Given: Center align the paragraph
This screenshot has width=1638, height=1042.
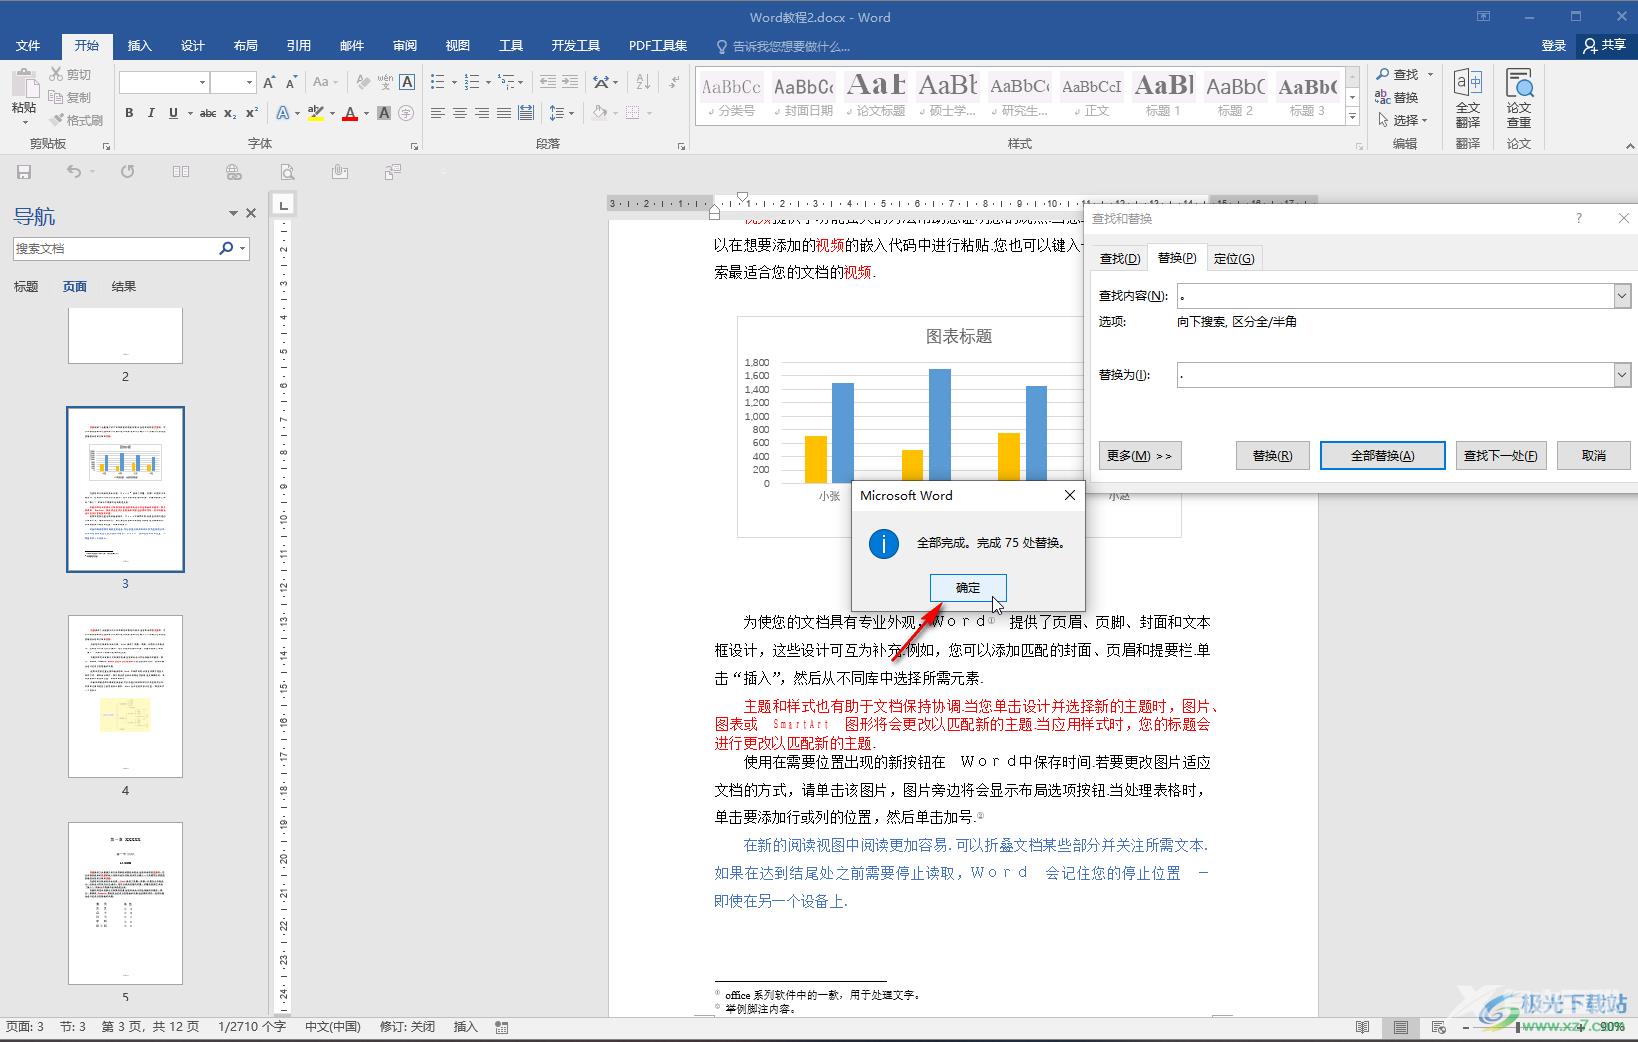Looking at the screenshot, I should [460, 113].
